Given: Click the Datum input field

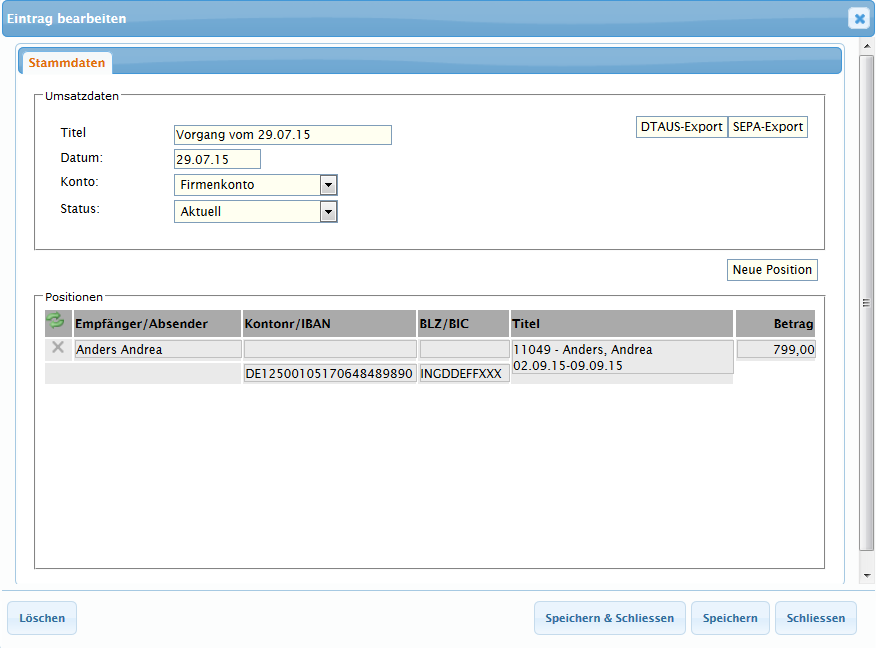Looking at the screenshot, I should coord(217,159).
